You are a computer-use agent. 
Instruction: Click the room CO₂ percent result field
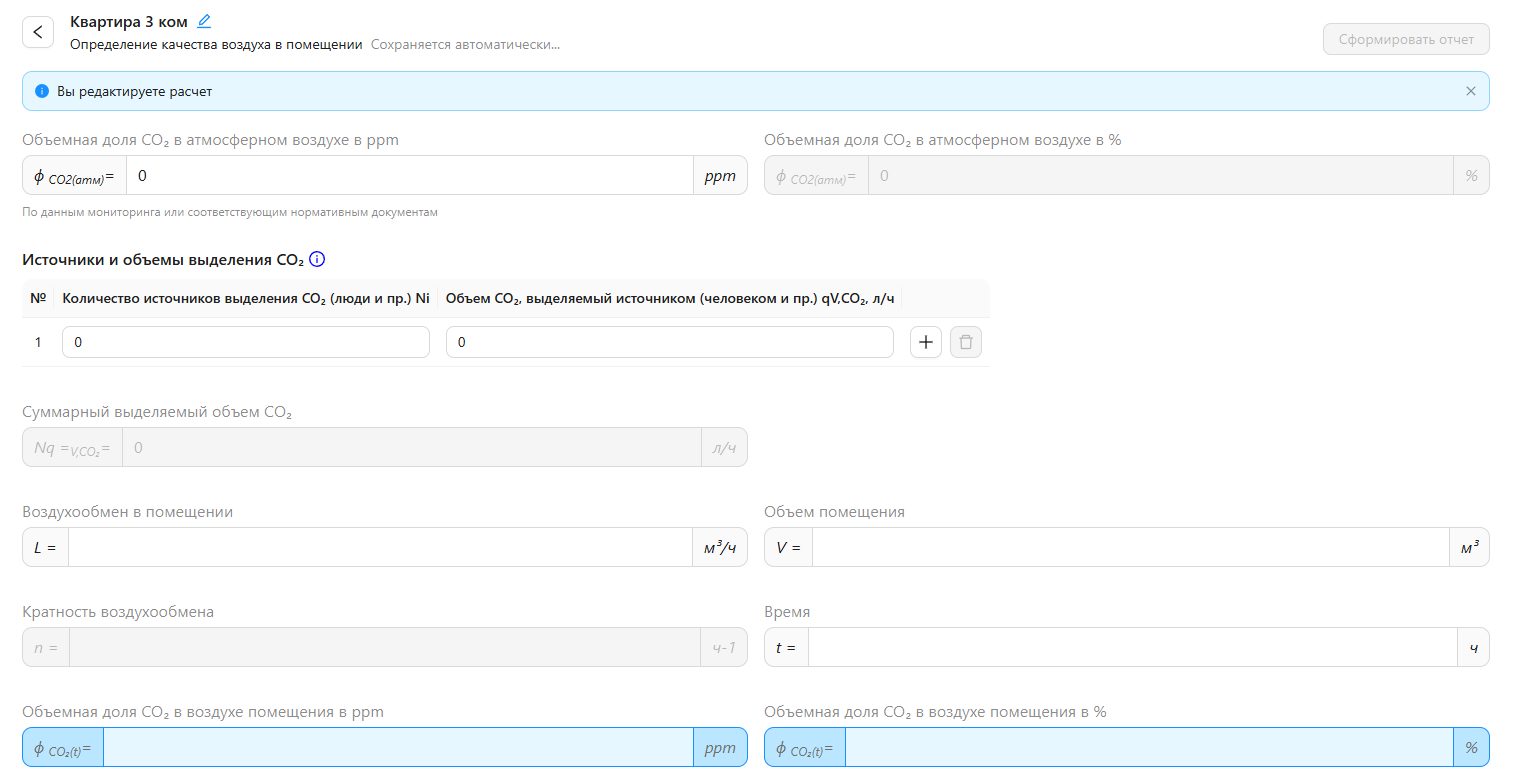pyautogui.click(x=1148, y=748)
